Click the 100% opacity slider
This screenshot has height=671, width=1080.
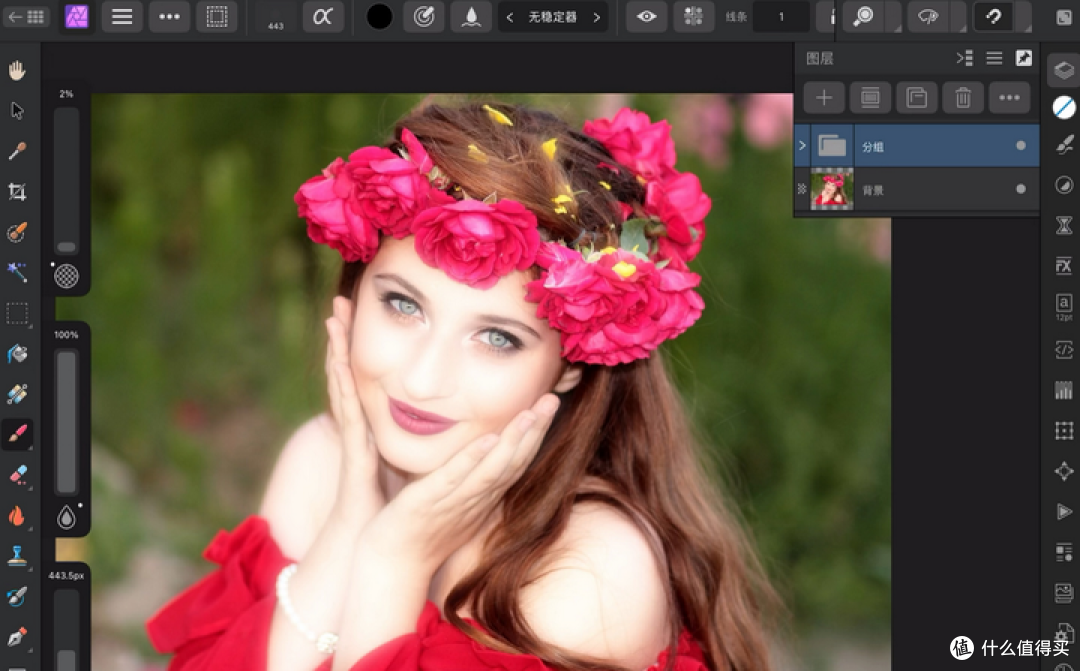[x=66, y=421]
